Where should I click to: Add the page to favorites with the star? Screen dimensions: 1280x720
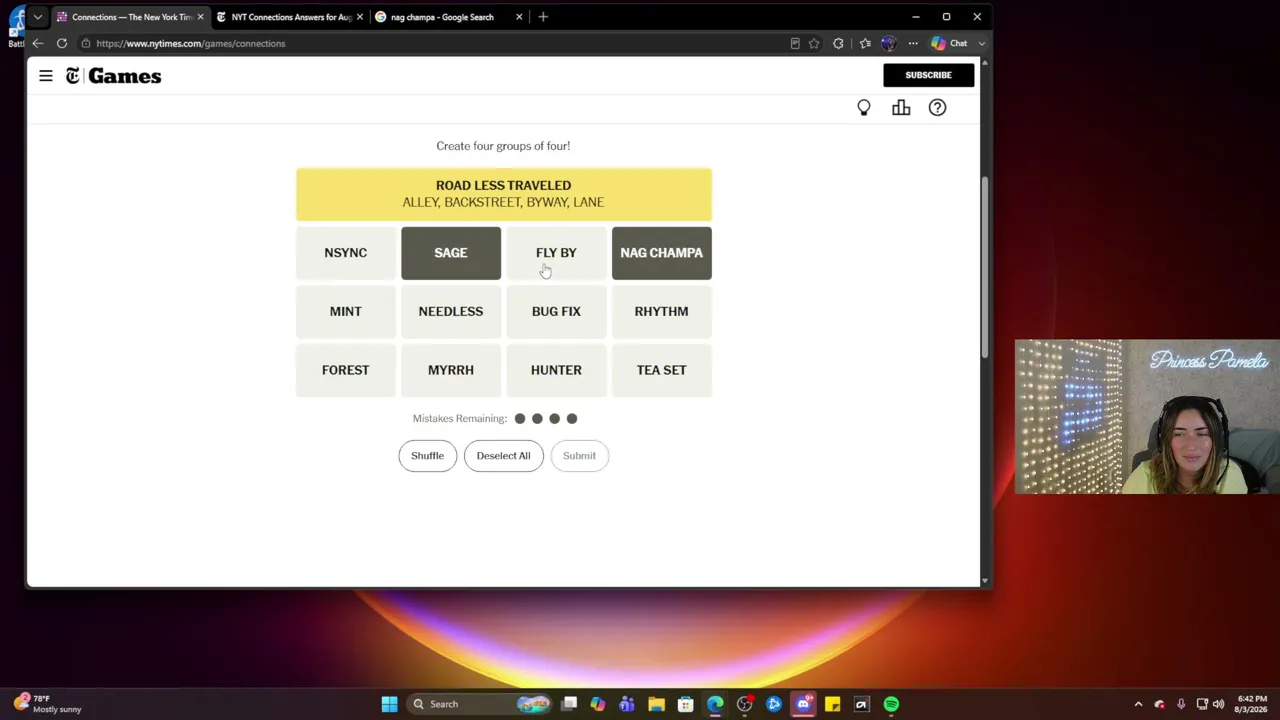(x=814, y=43)
